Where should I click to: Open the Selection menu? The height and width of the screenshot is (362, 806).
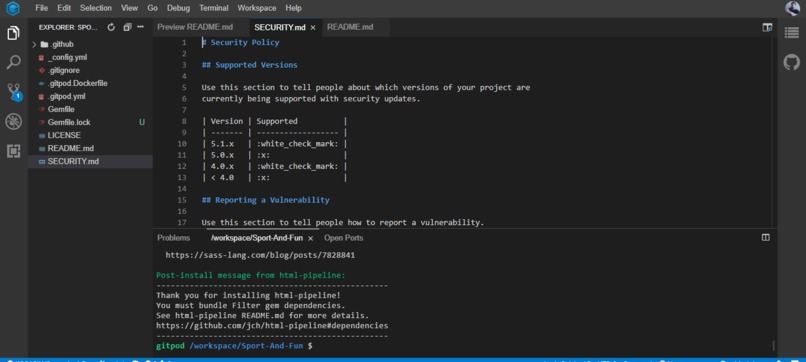tap(96, 8)
